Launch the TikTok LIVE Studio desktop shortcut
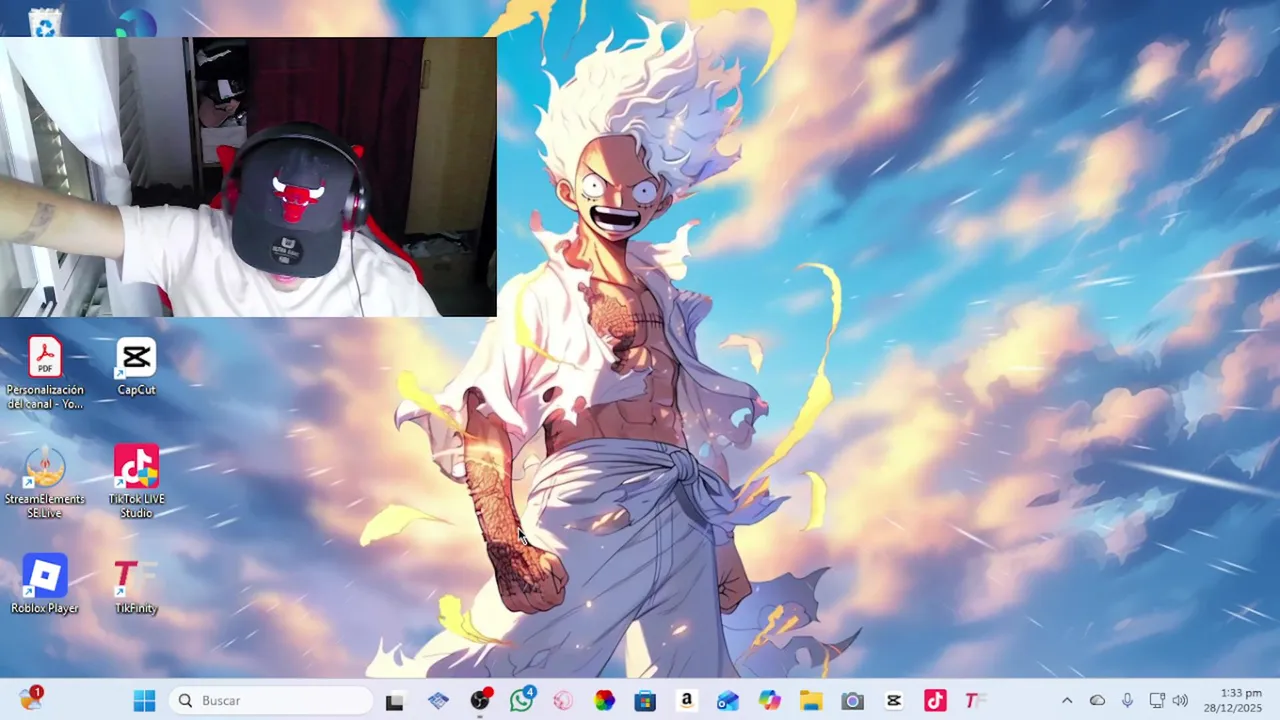Image resolution: width=1280 pixels, height=720 pixels. (x=136, y=483)
